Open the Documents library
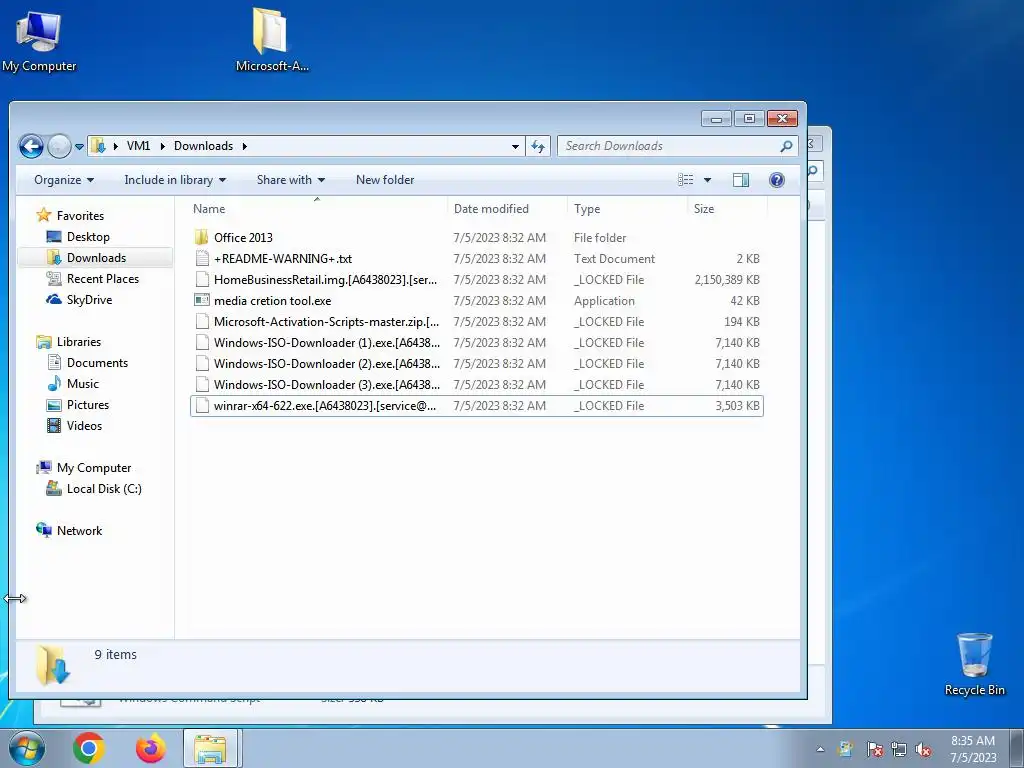This screenshot has width=1024, height=768. pos(97,362)
